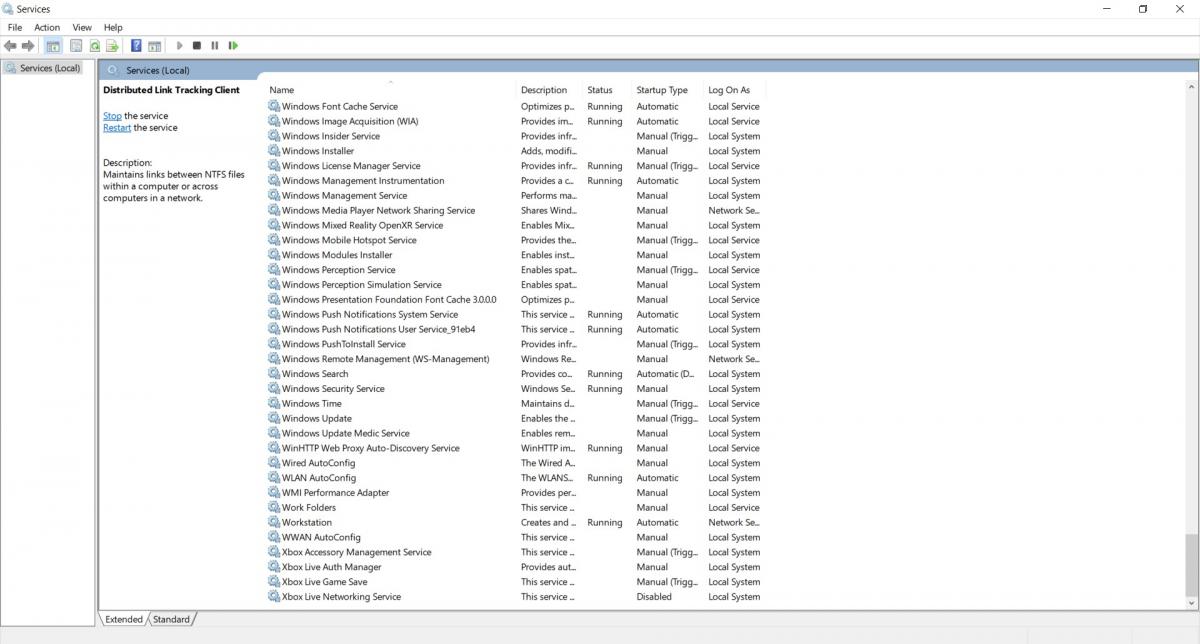Viewport: 1200px width, 644px height.
Task: Click the vertical scrollbar thumb
Action: [x=1190, y=564]
